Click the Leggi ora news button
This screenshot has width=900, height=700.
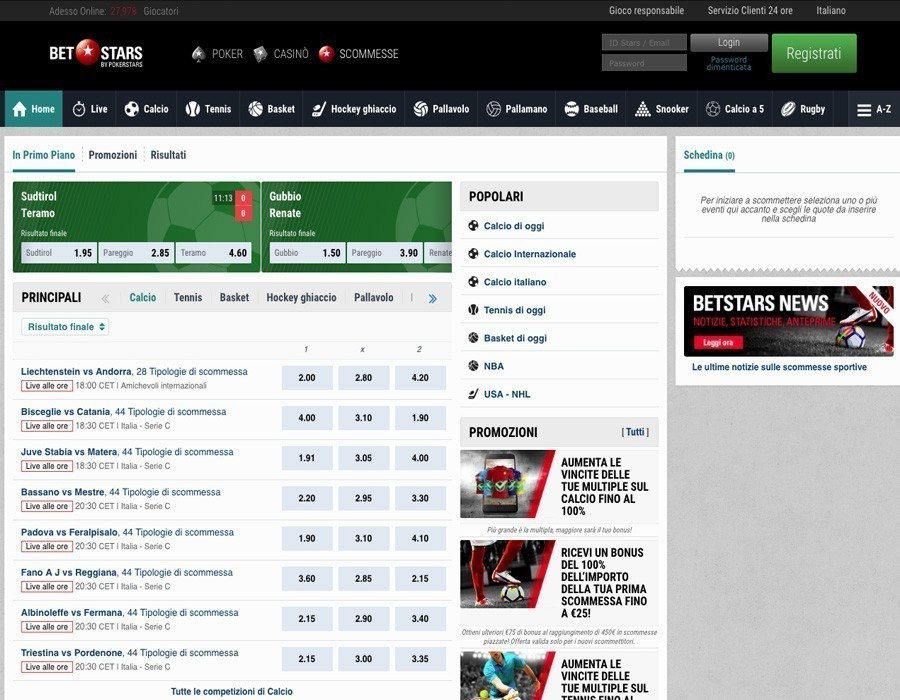(718, 343)
